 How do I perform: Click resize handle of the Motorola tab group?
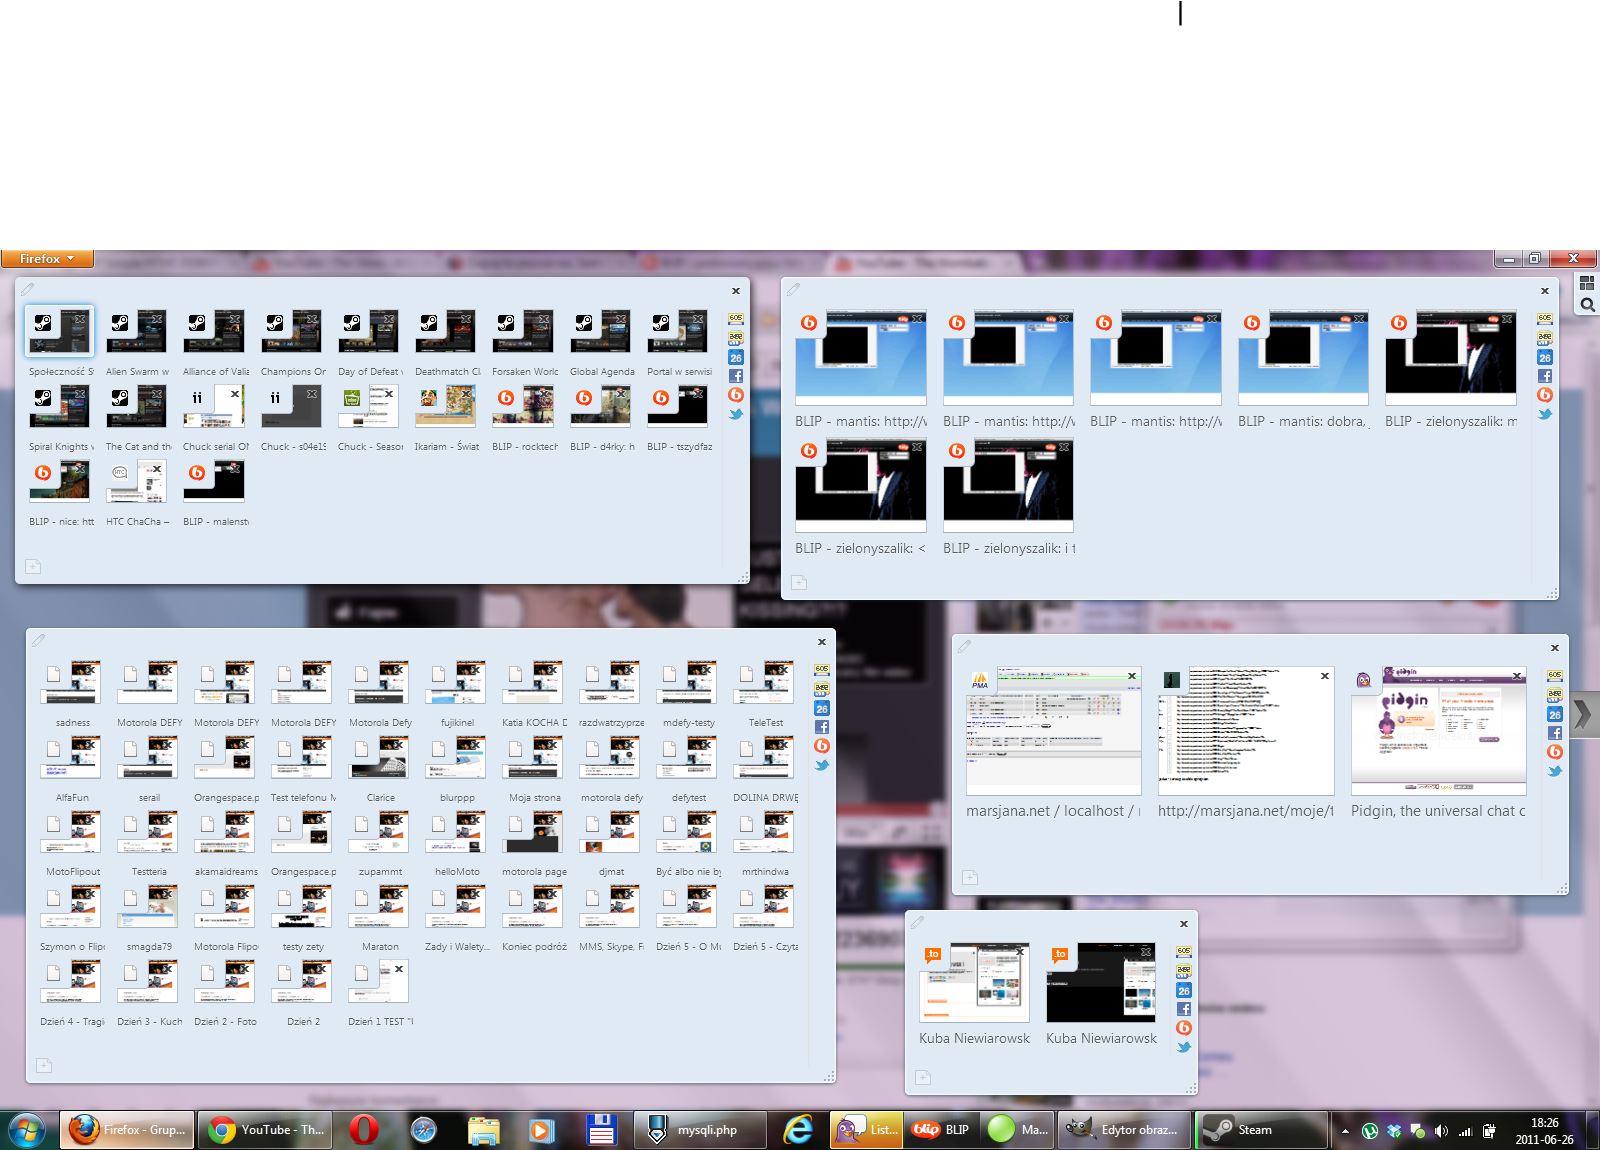(x=829, y=1076)
